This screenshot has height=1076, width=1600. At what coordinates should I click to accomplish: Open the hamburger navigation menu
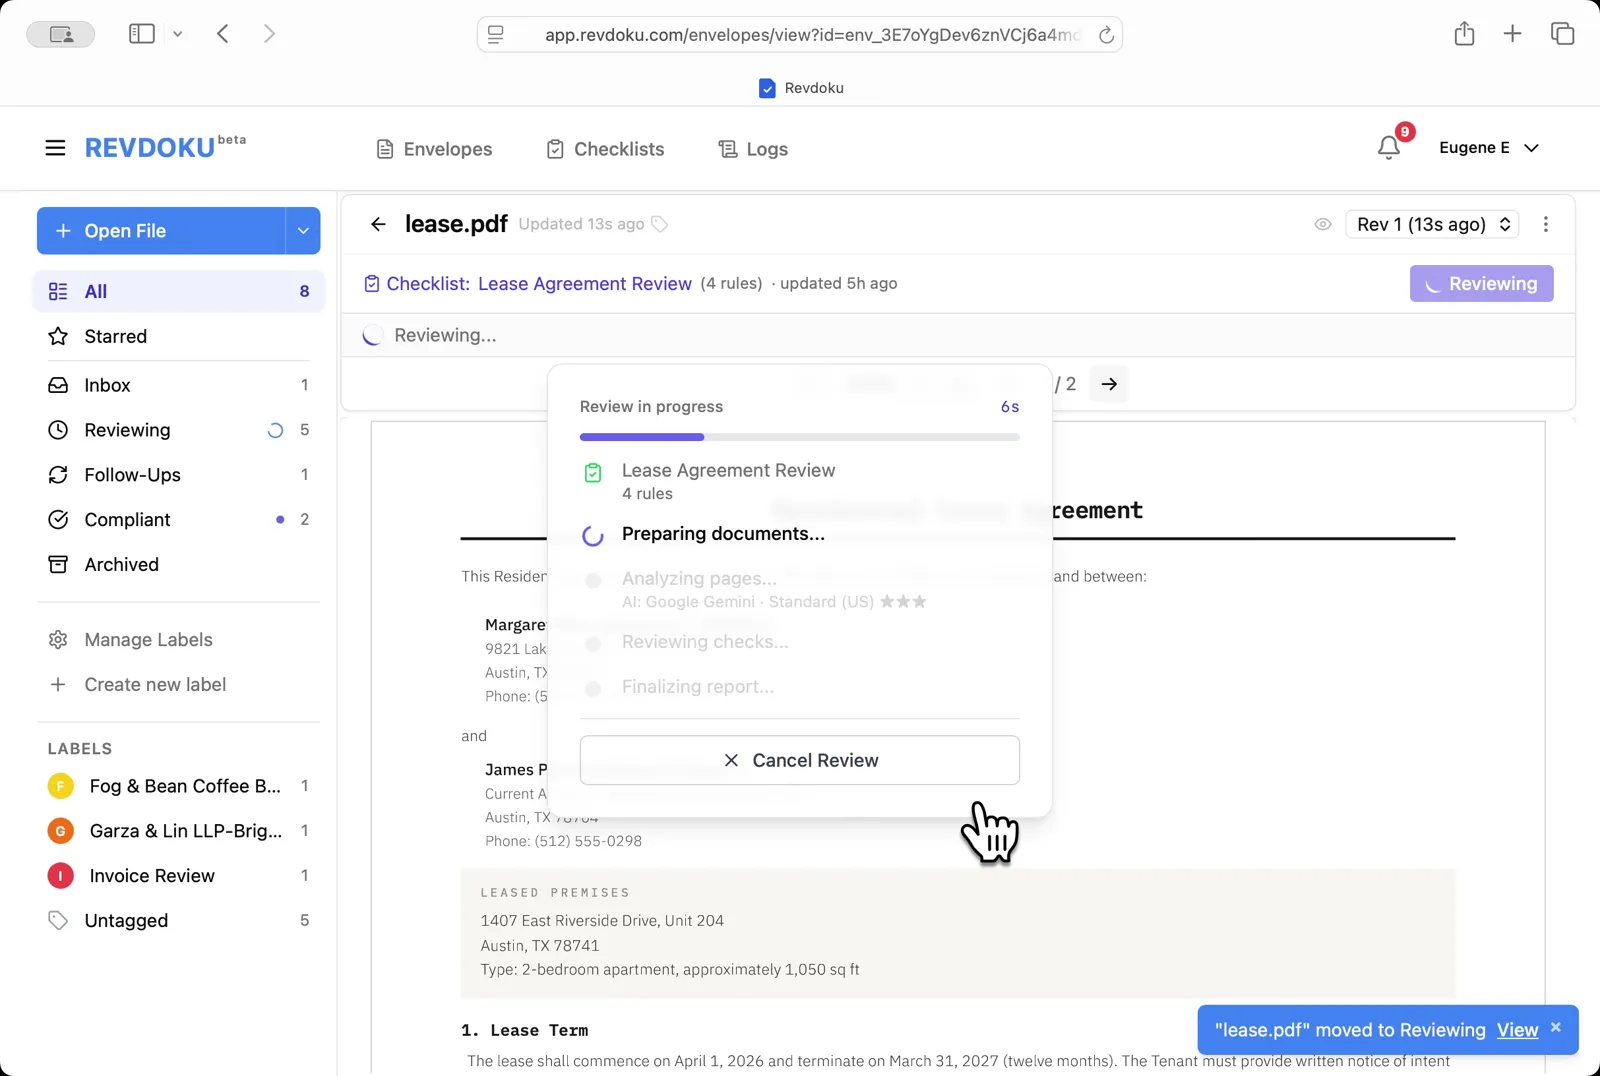point(55,148)
